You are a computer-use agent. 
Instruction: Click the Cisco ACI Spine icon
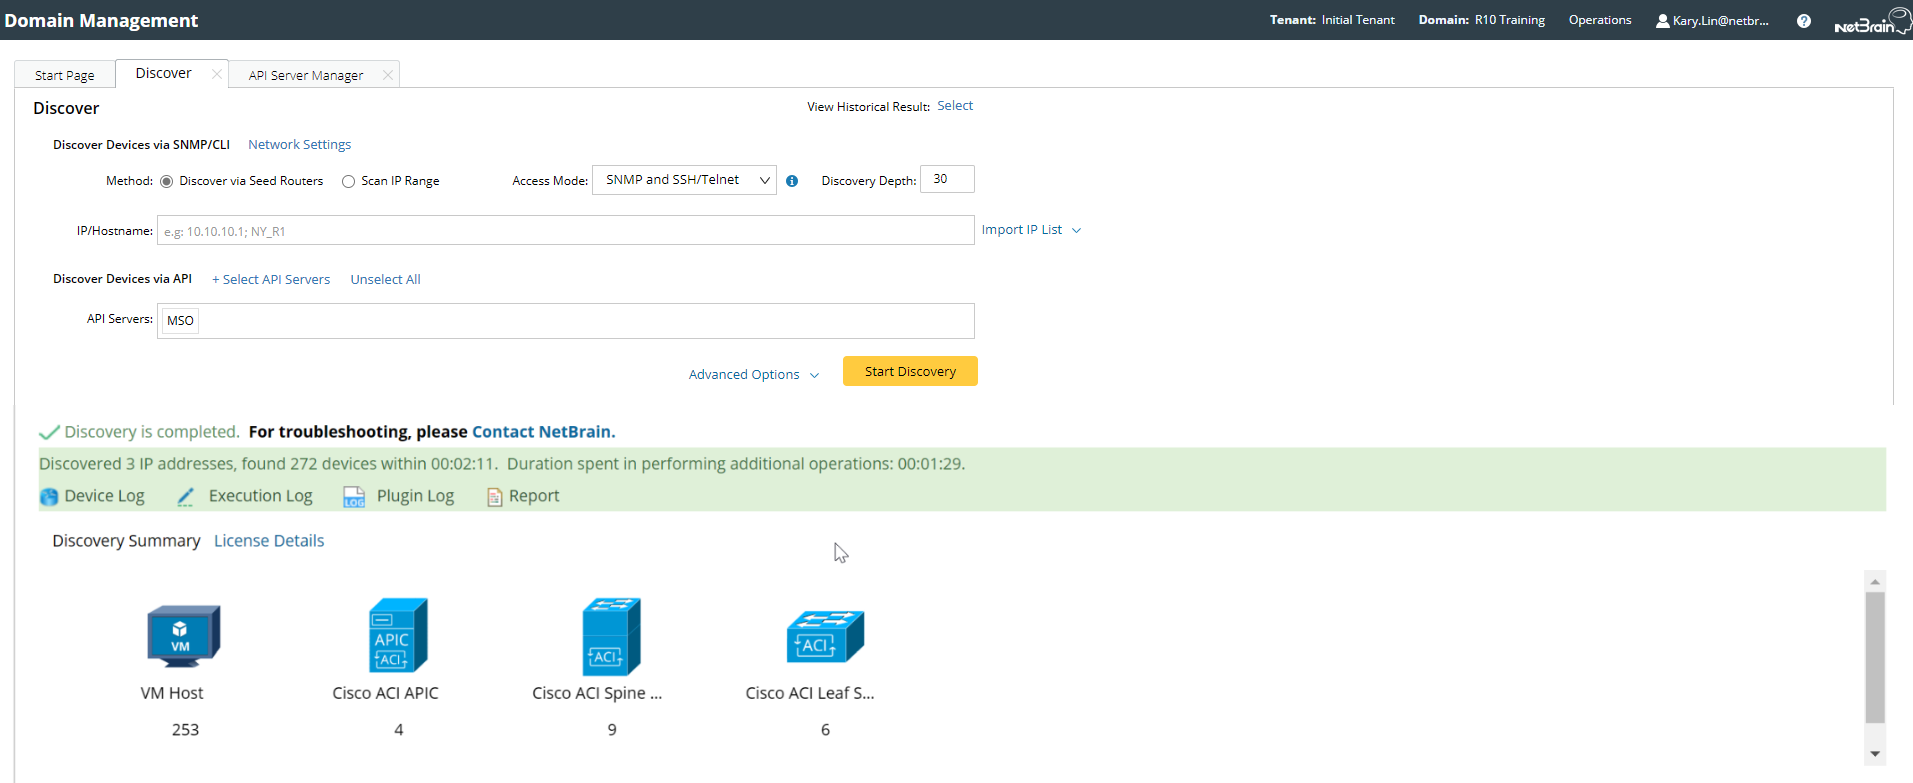611,636
